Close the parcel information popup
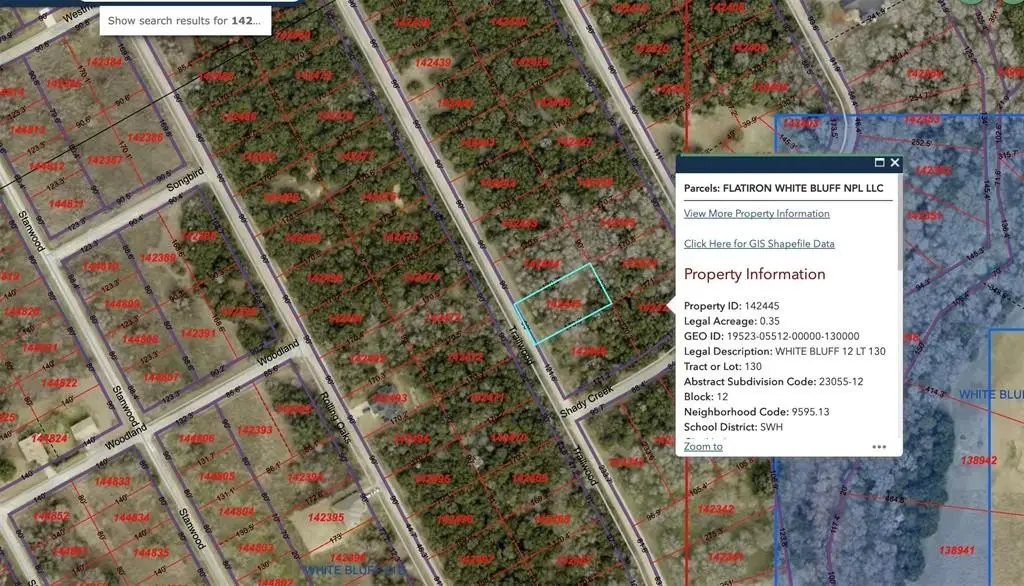The width and height of the screenshot is (1024, 586). [895, 163]
